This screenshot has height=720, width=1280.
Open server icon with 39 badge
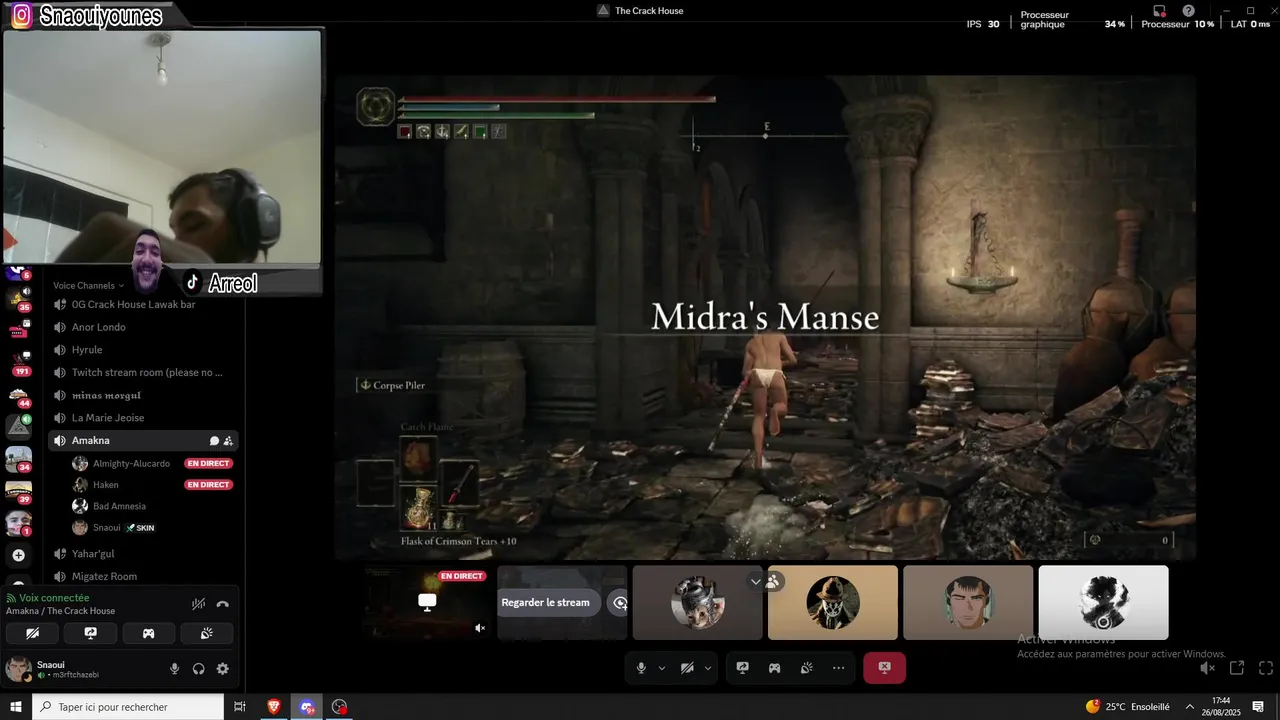click(x=19, y=491)
